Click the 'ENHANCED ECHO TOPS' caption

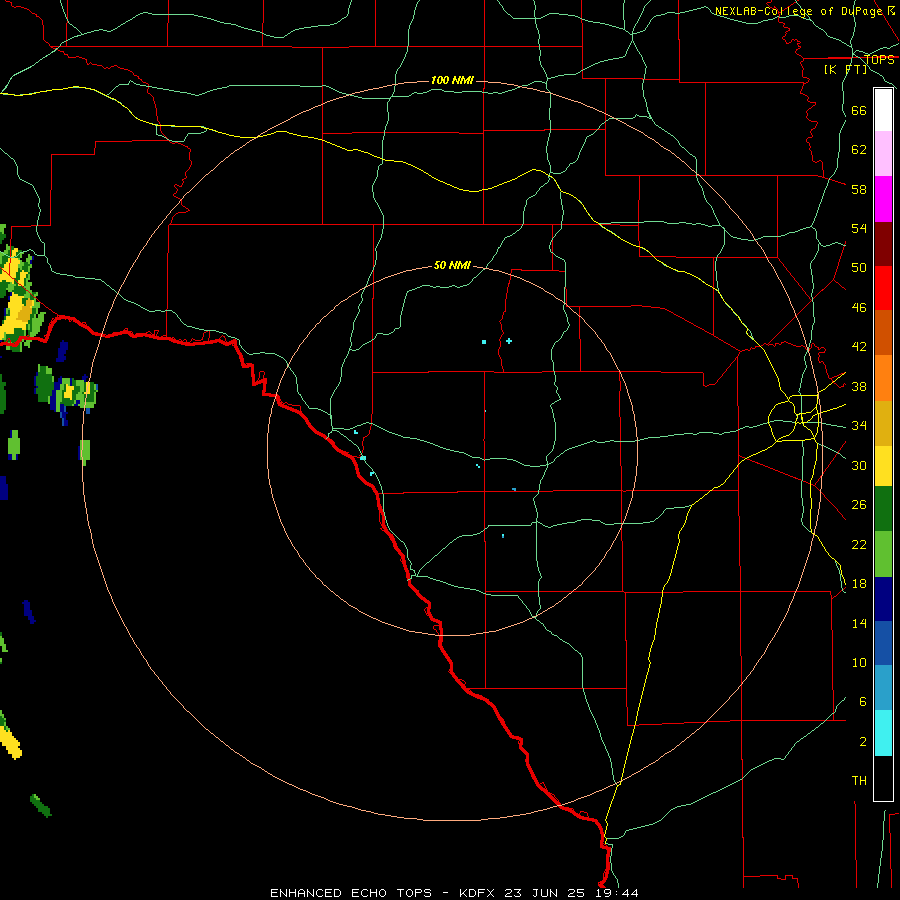pos(351,893)
